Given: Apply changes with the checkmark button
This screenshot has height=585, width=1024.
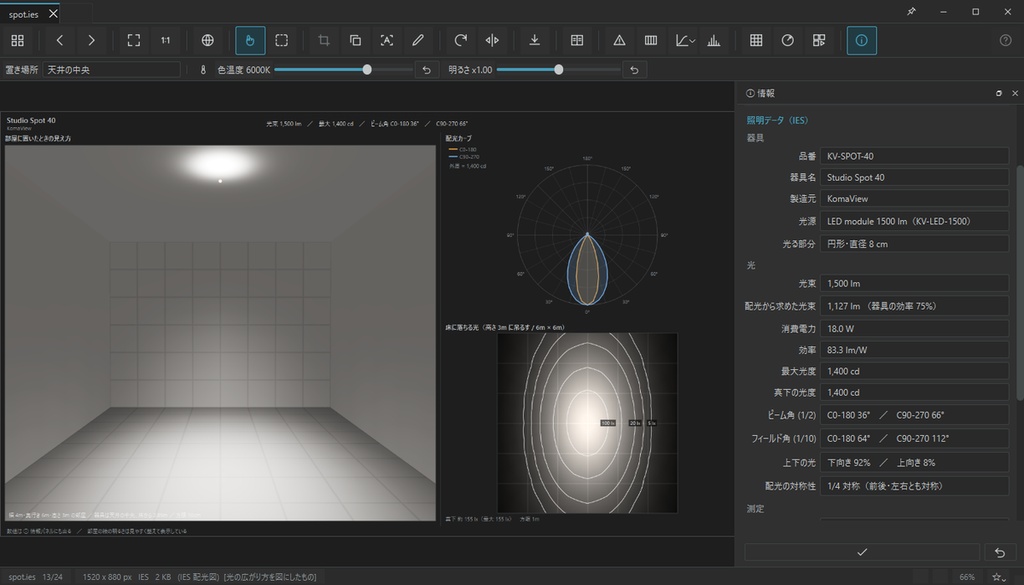Looking at the screenshot, I should 862,552.
